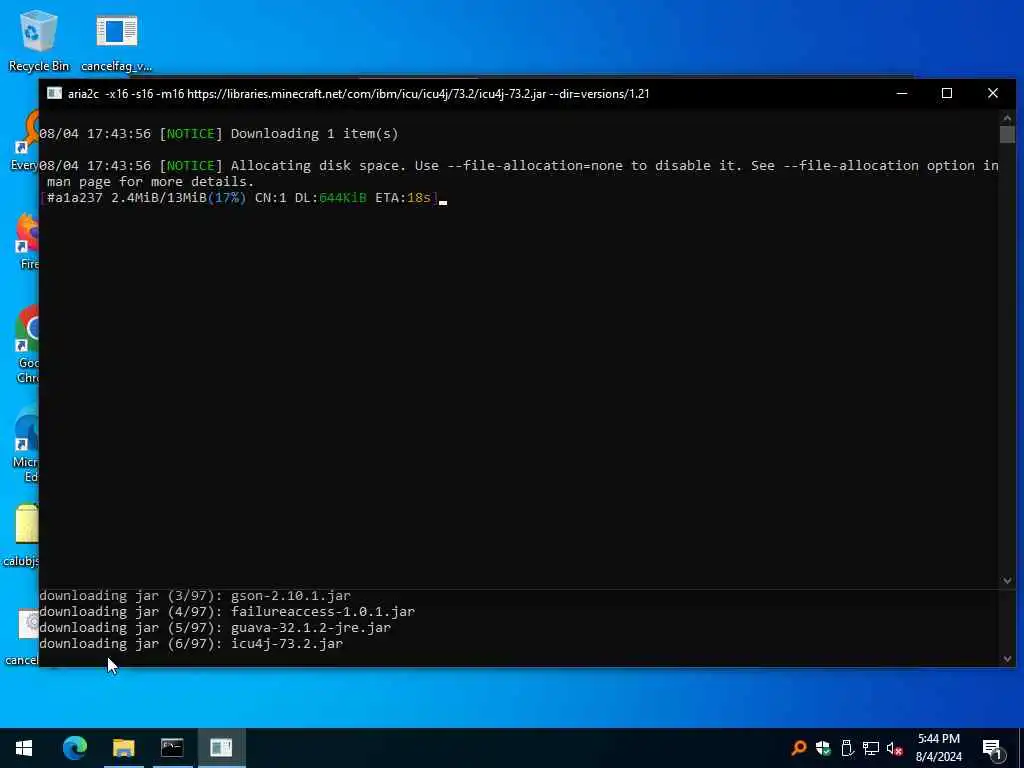The width and height of the screenshot is (1024, 768).
Task: Click the aria2c title bar command text
Action: 359,93
